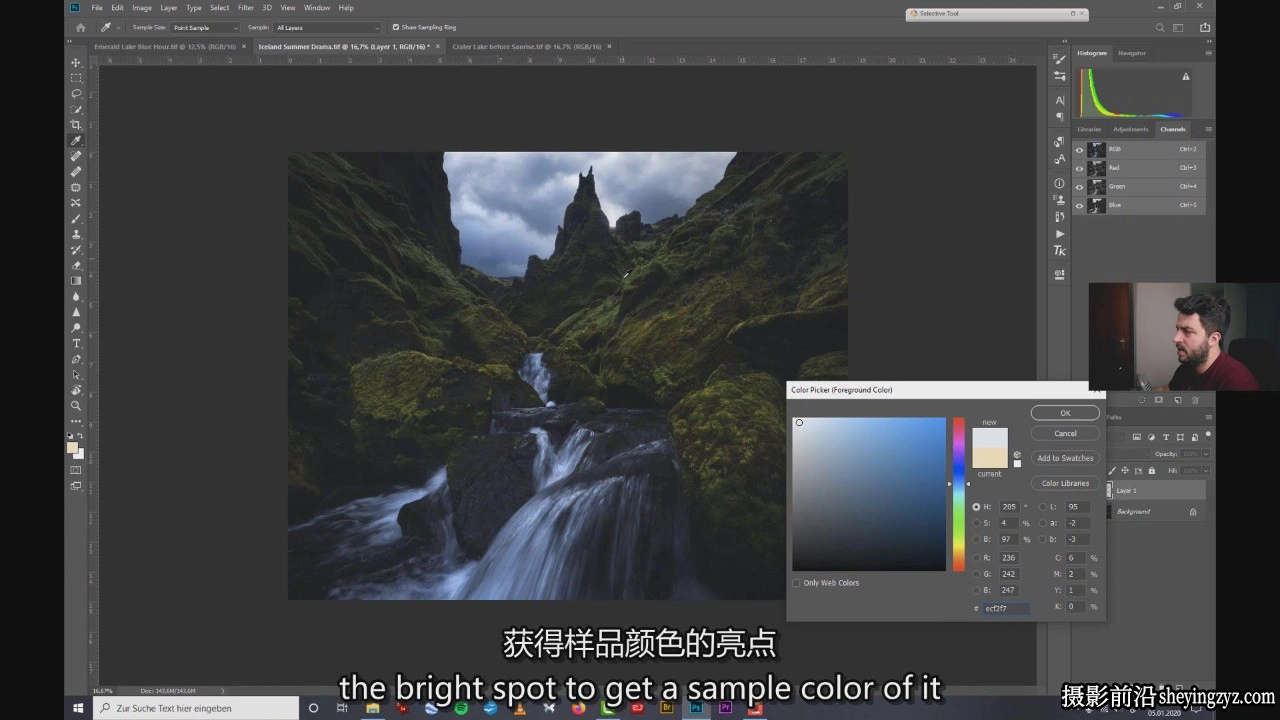Select the Eyedropper tool in the toolbar
This screenshot has height=720, width=1280.
(x=76, y=141)
